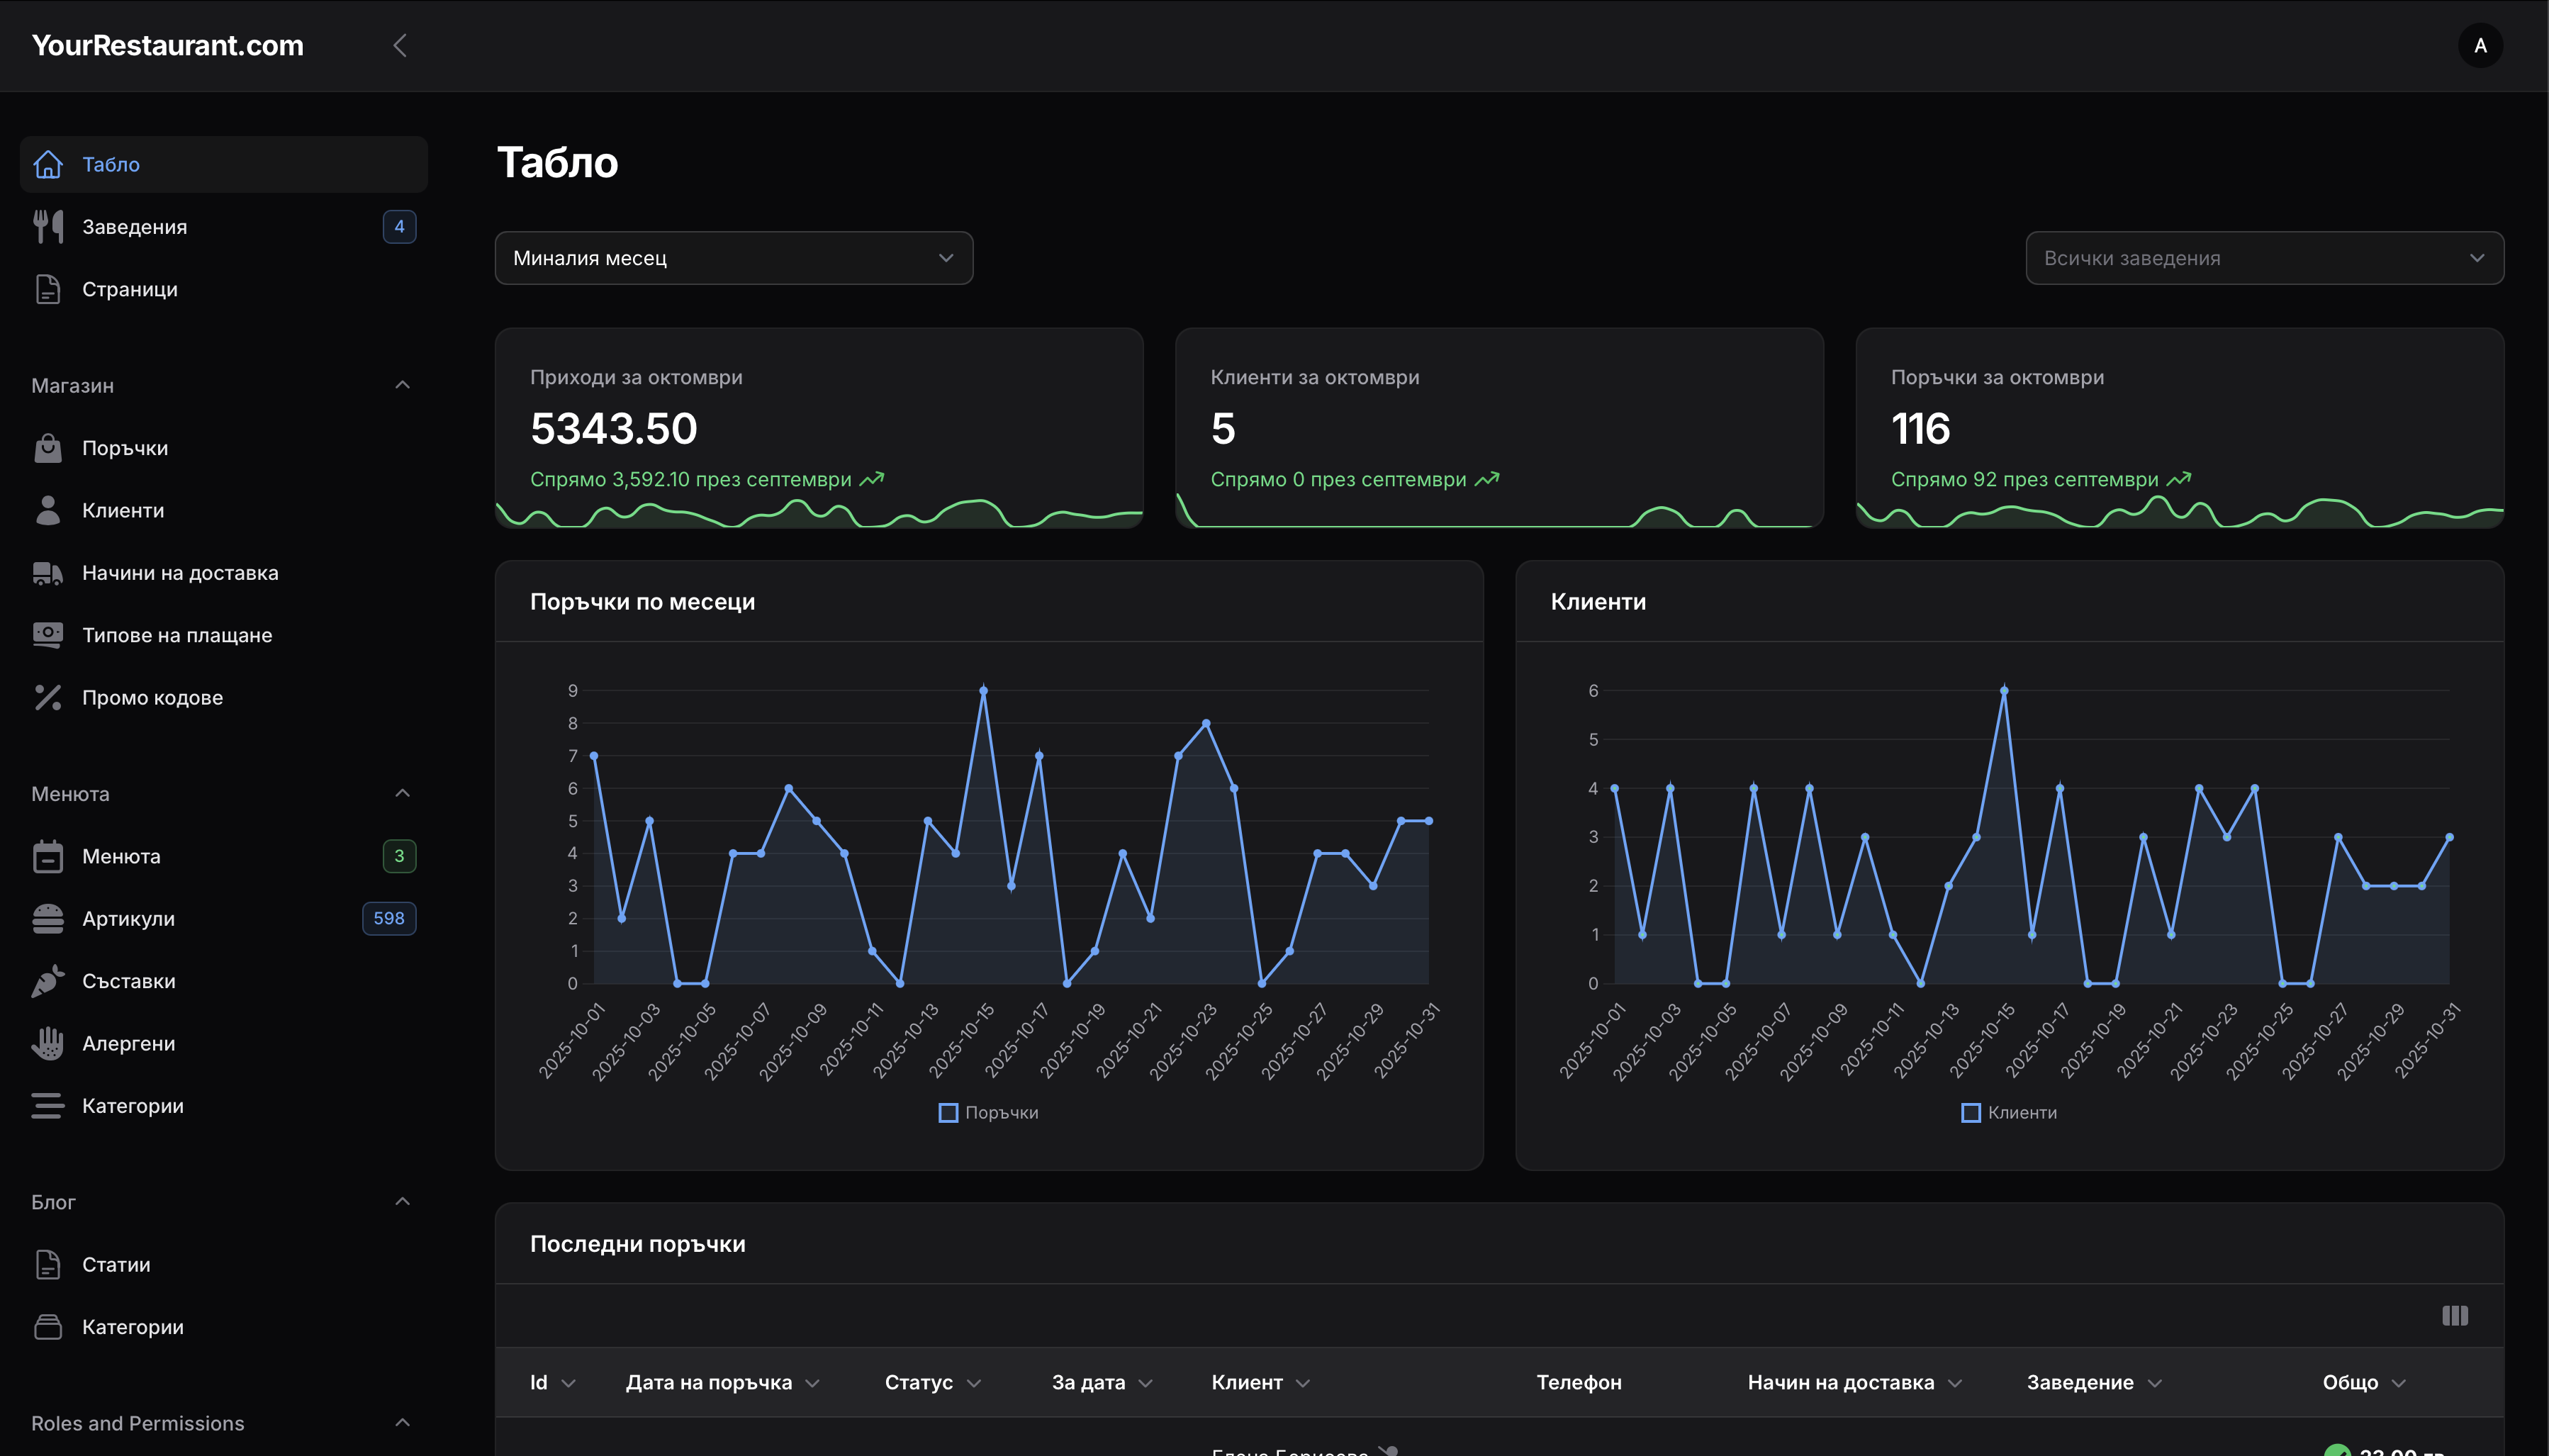Select Статии in the Блог section
2549x1456 pixels.
[x=117, y=1264]
